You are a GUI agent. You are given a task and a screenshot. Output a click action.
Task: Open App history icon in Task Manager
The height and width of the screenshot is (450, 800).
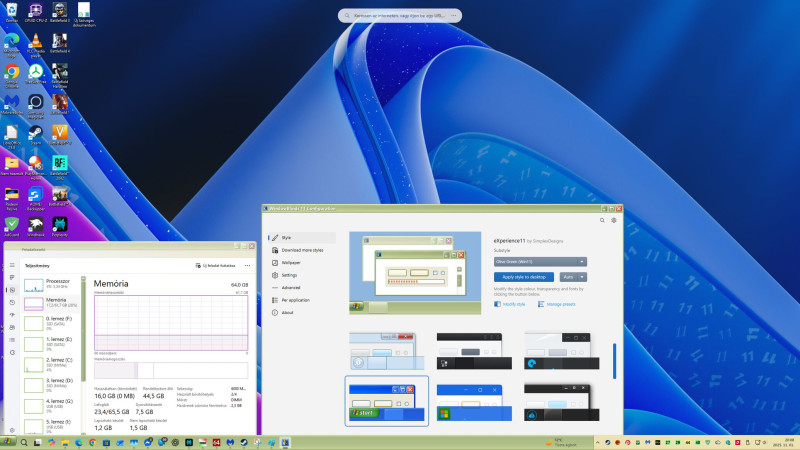(x=12, y=303)
